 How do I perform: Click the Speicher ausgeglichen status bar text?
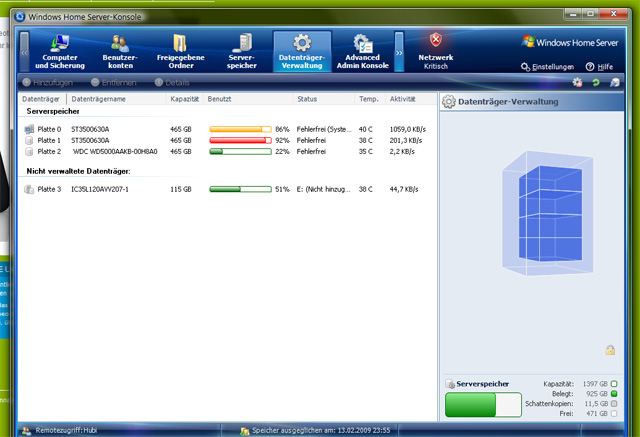tap(321, 430)
